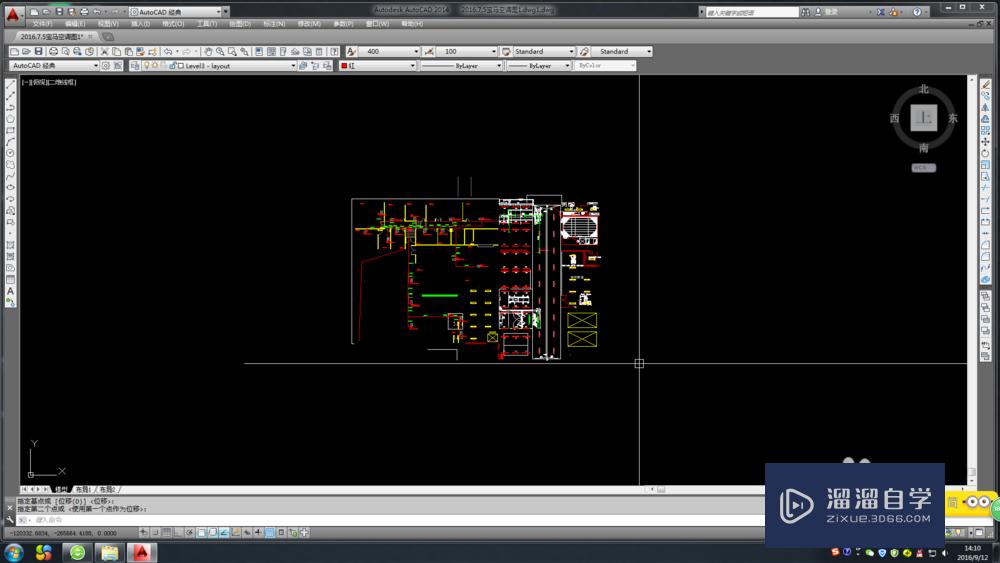Open the 红 object color dropdown

378,66
